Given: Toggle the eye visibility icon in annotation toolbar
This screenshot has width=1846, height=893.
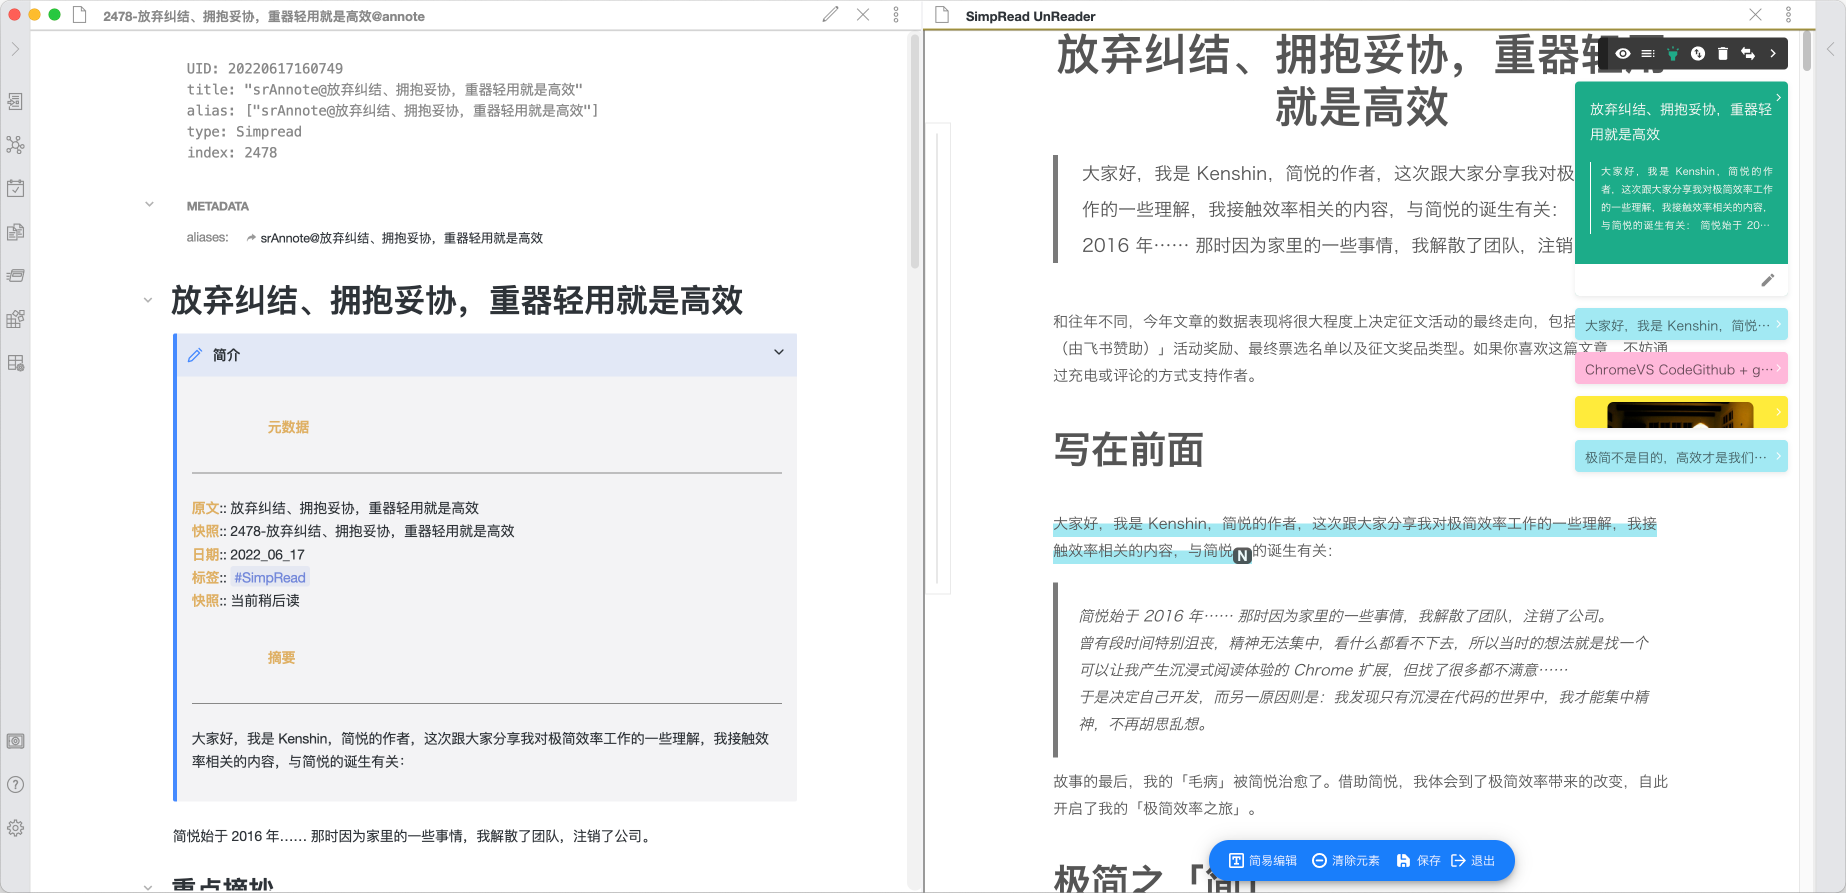Looking at the screenshot, I should pyautogui.click(x=1622, y=54).
